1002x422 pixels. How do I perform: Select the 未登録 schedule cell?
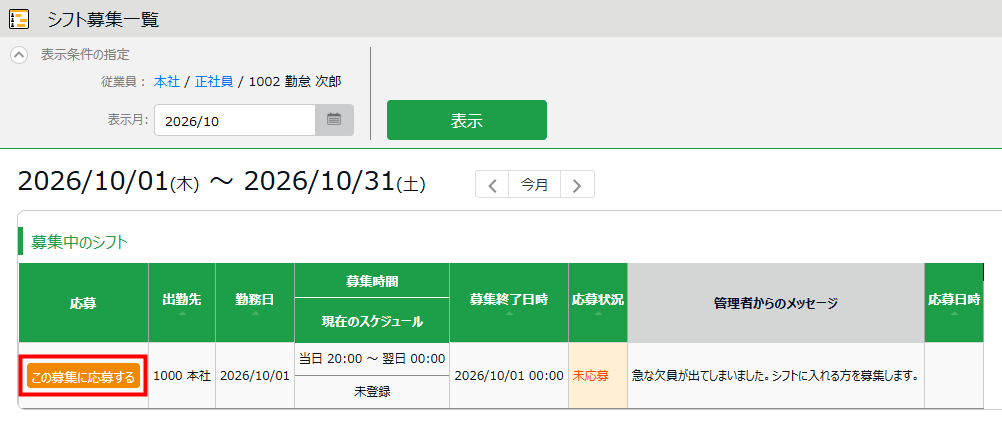372,391
